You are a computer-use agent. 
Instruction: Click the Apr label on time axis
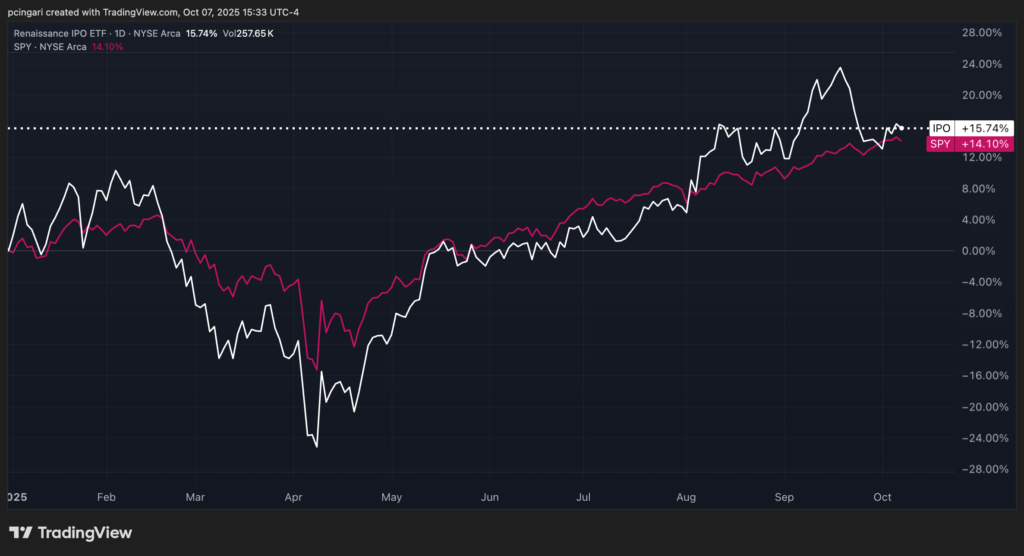(x=293, y=497)
